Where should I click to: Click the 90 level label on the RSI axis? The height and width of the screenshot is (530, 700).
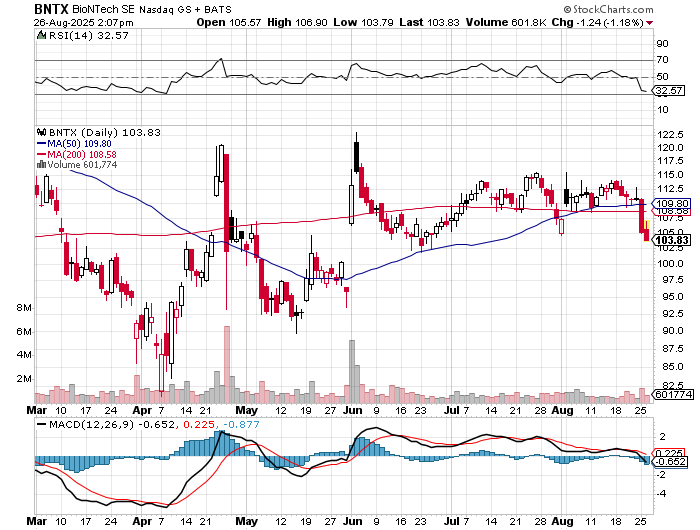click(x=662, y=44)
